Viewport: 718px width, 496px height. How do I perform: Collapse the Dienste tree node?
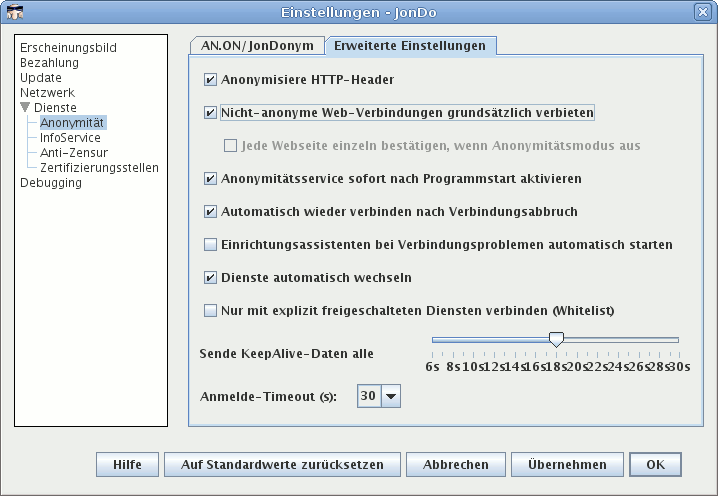[x=25, y=108]
